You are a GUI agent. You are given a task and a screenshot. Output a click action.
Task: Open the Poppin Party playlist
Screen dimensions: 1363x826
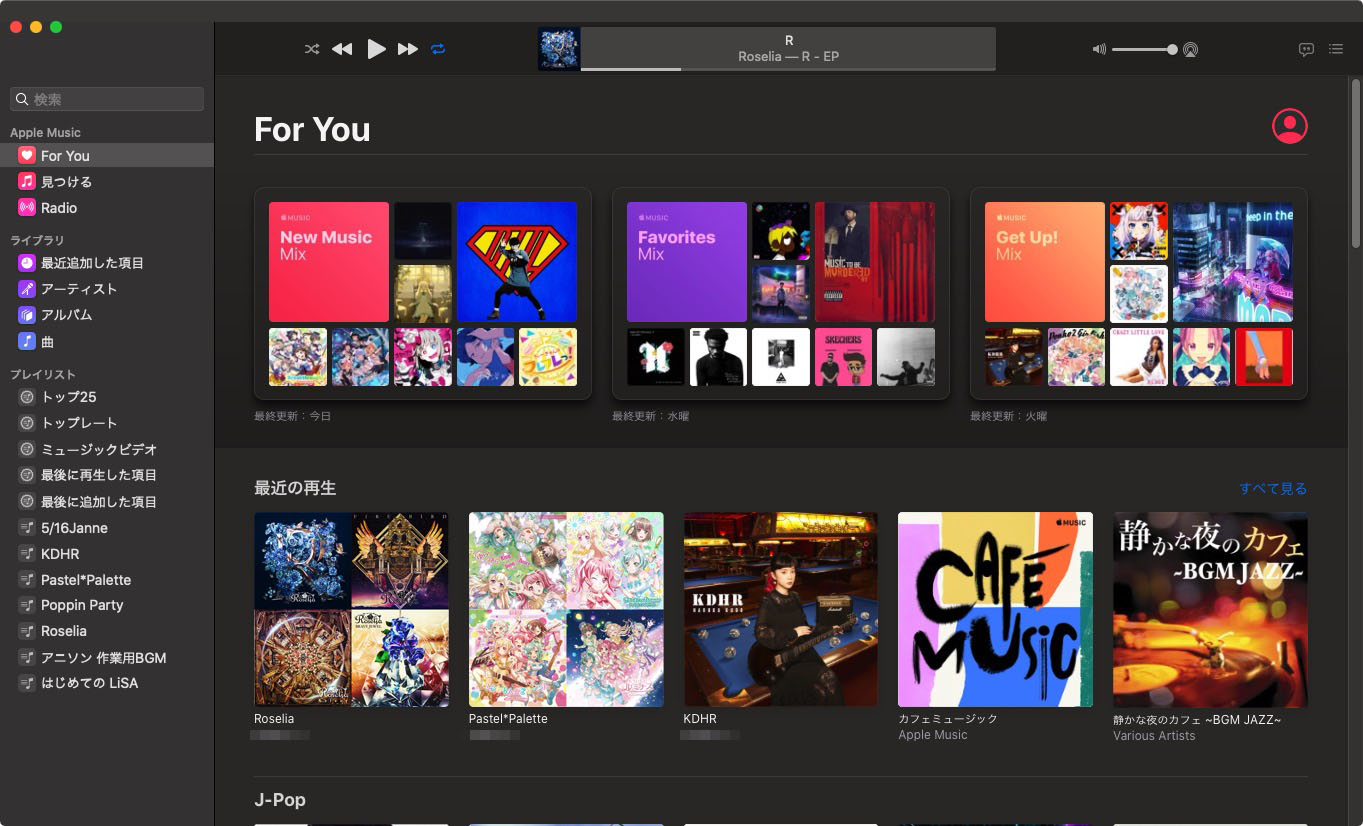pyautogui.click(x=107, y=605)
